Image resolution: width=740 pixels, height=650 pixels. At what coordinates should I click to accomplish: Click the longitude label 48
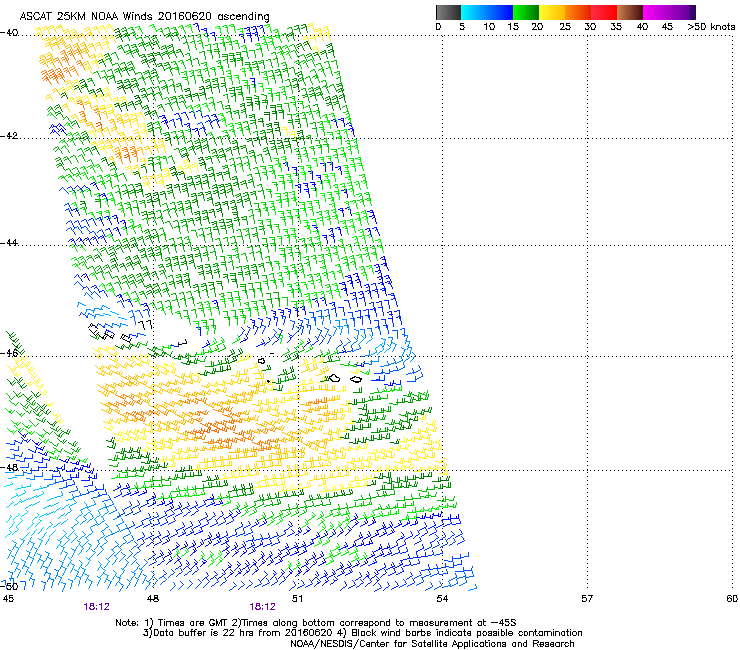[x=152, y=599]
